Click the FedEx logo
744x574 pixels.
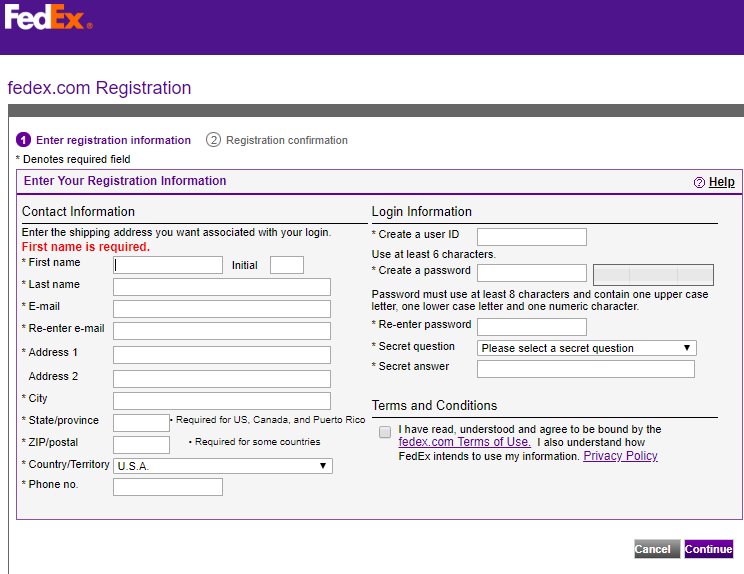click(x=48, y=17)
